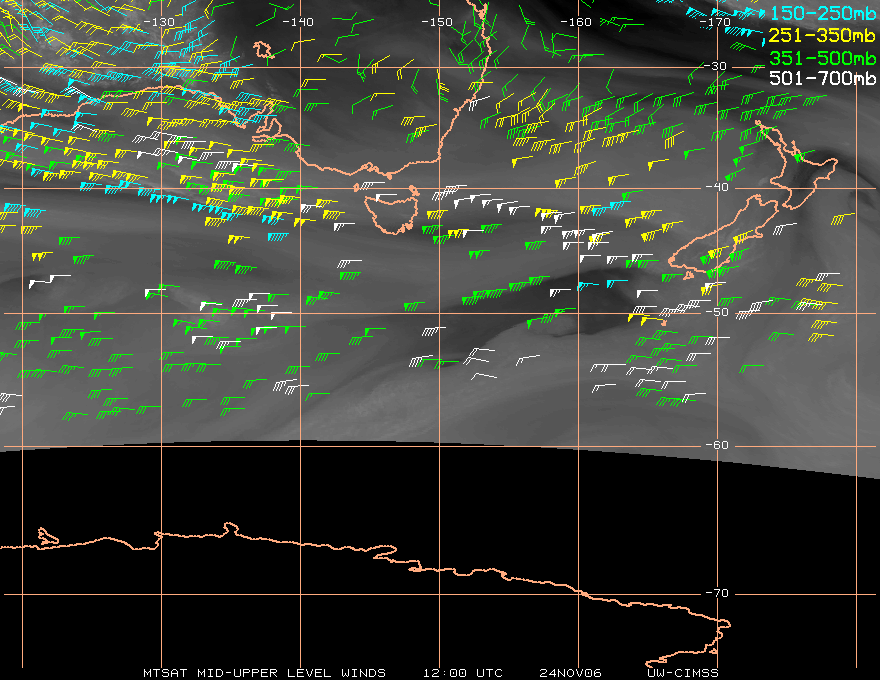This screenshot has height=680, width=880.
Task: Click the 12:00 UTC timestamp
Action: [x=462, y=672]
